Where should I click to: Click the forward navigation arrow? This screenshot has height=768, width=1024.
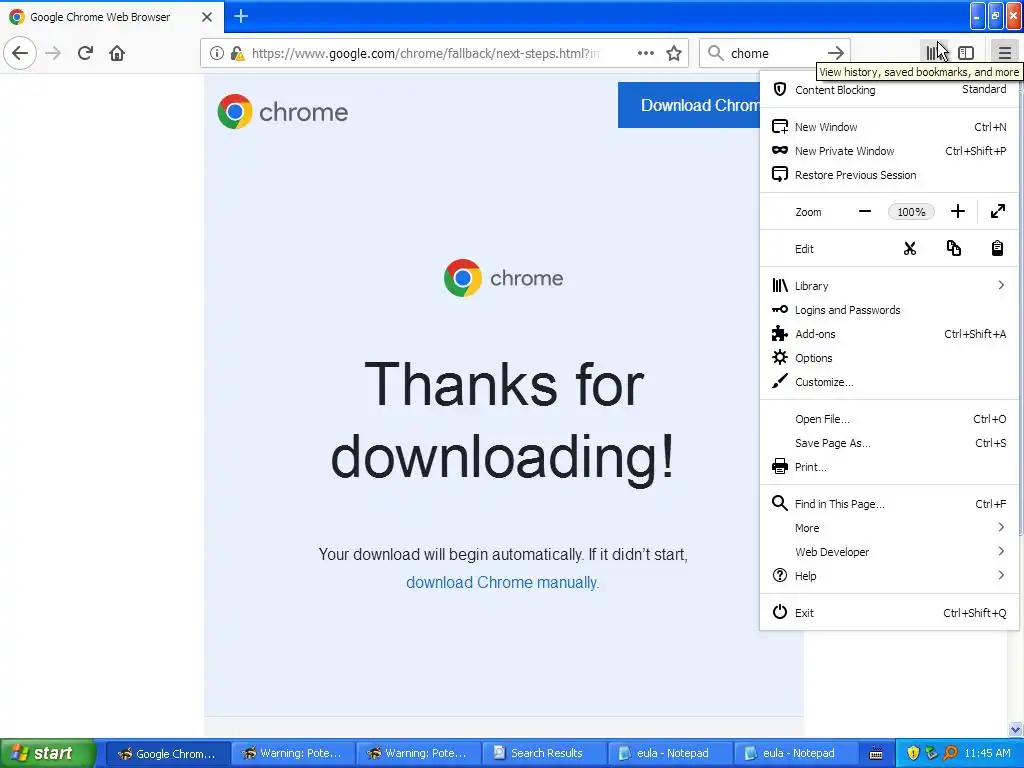[53, 53]
